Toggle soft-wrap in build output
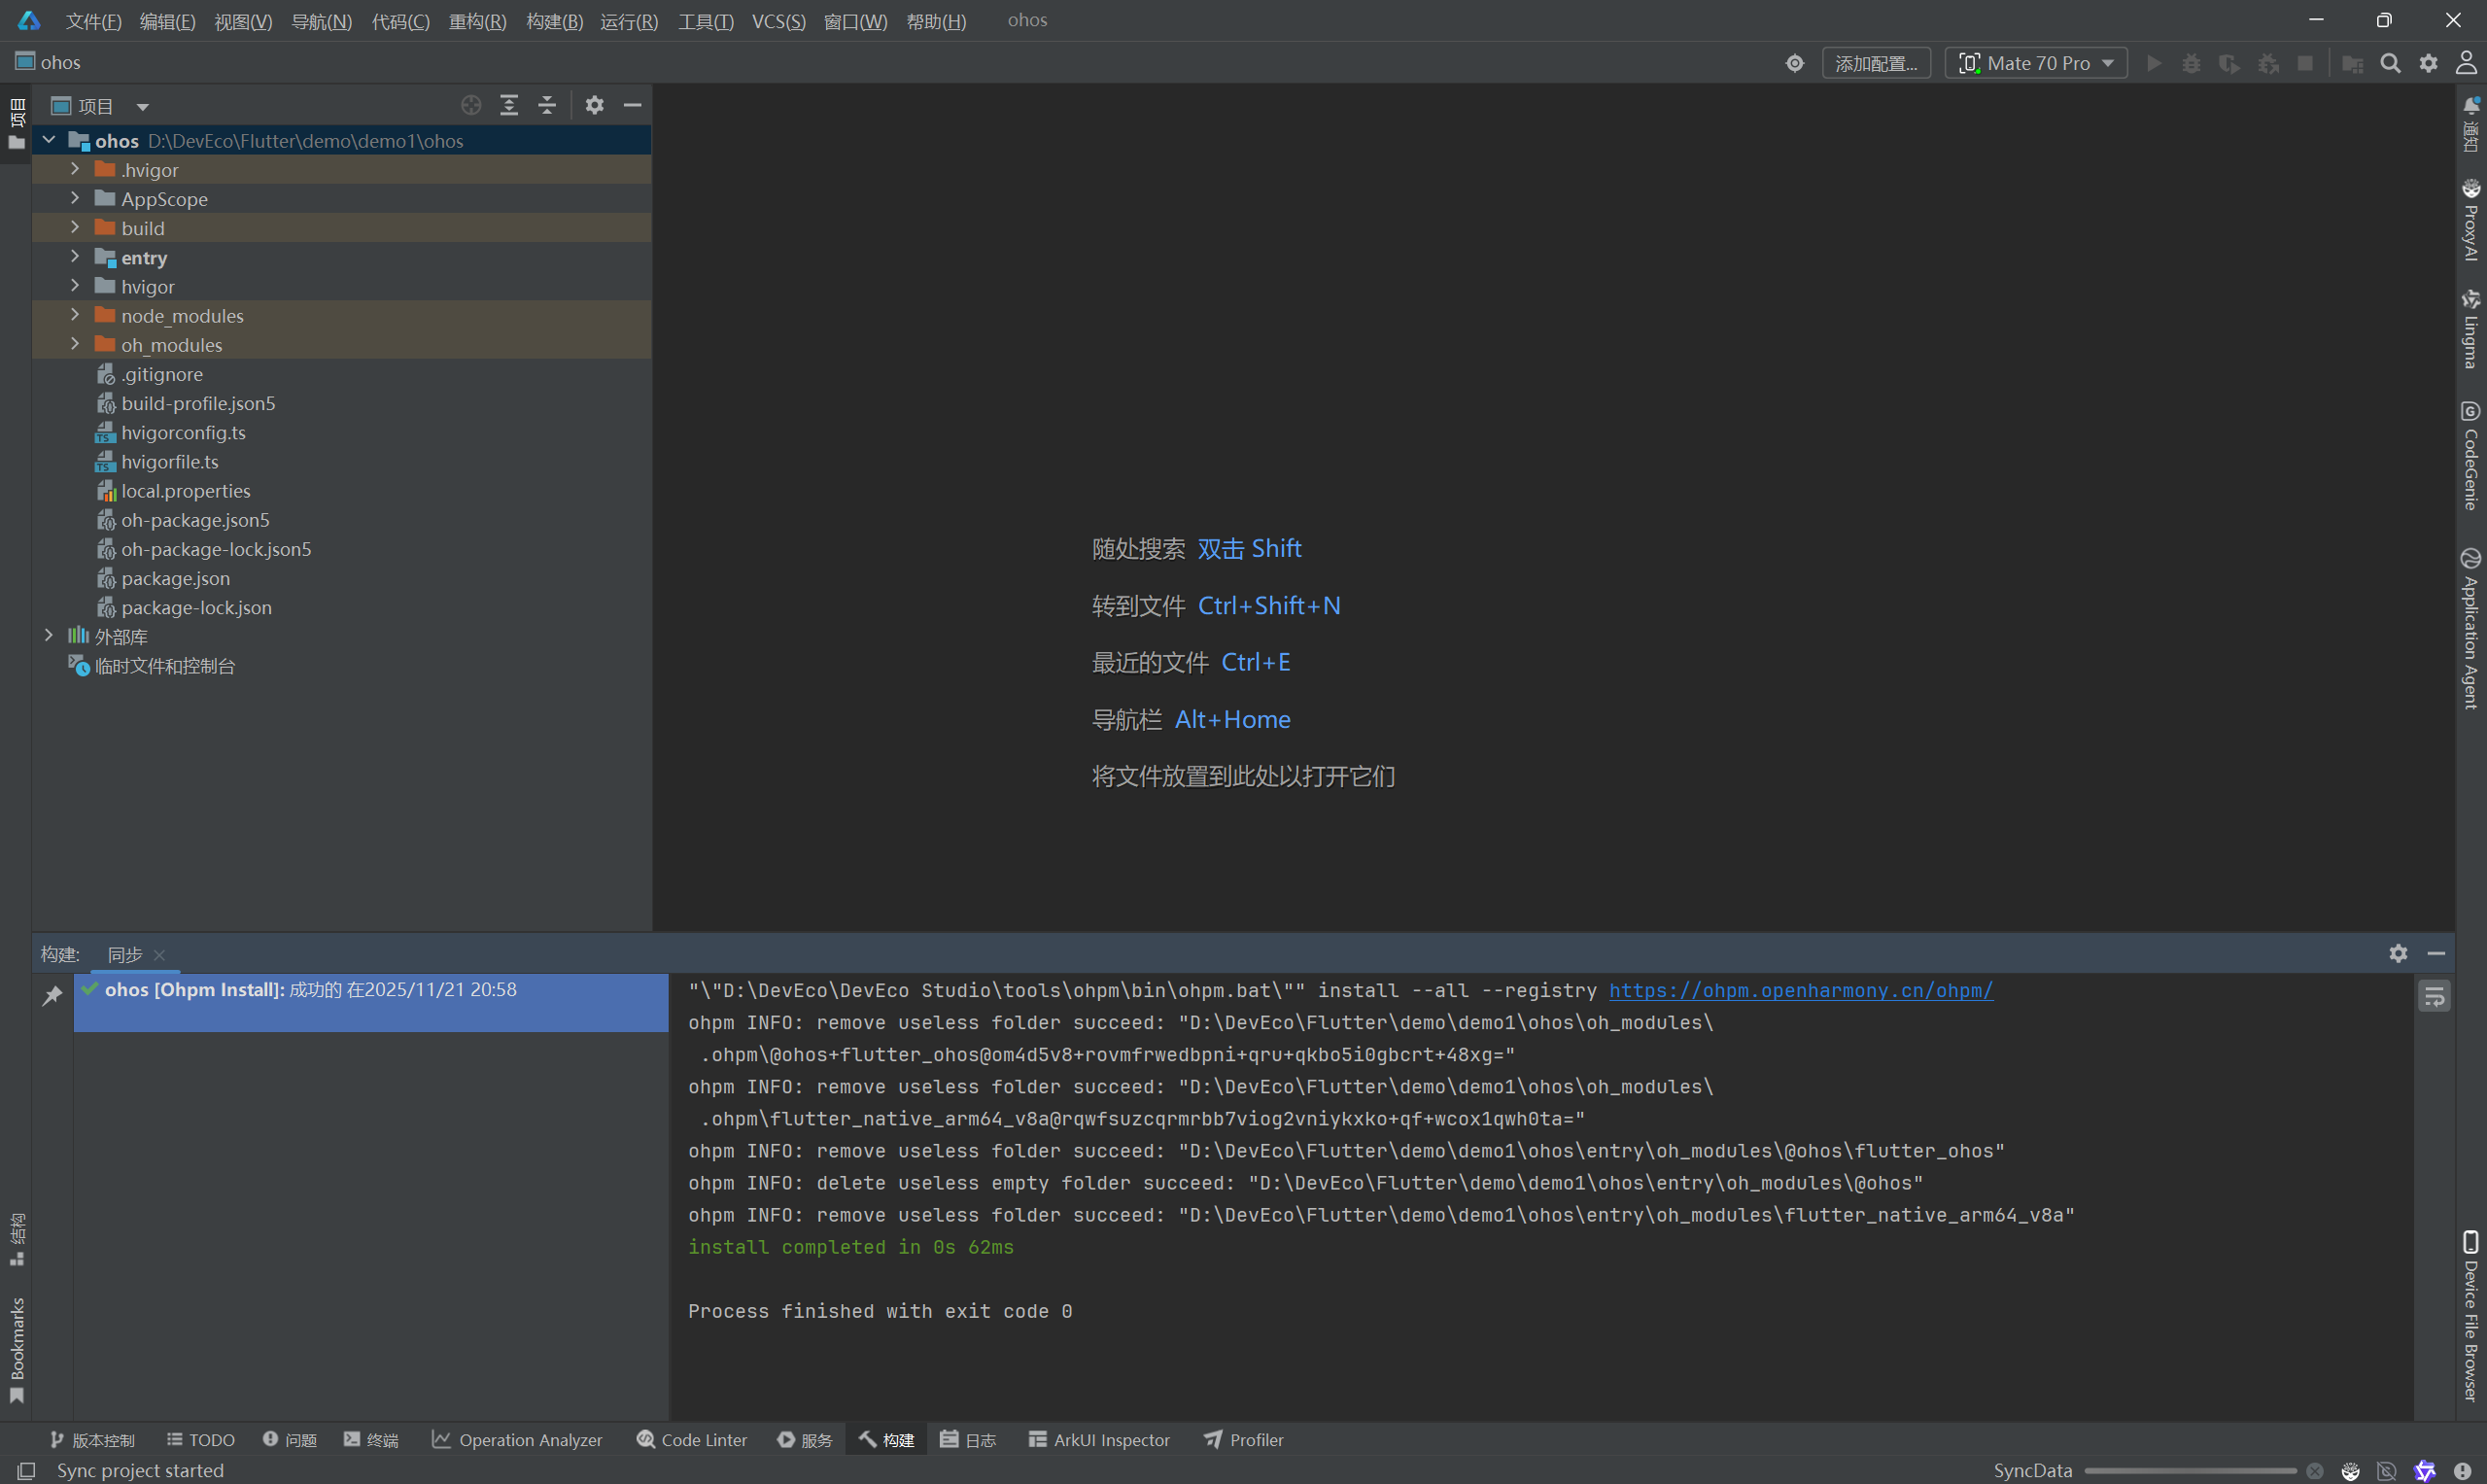Image resolution: width=2487 pixels, height=1484 pixels. (x=2434, y=996)
